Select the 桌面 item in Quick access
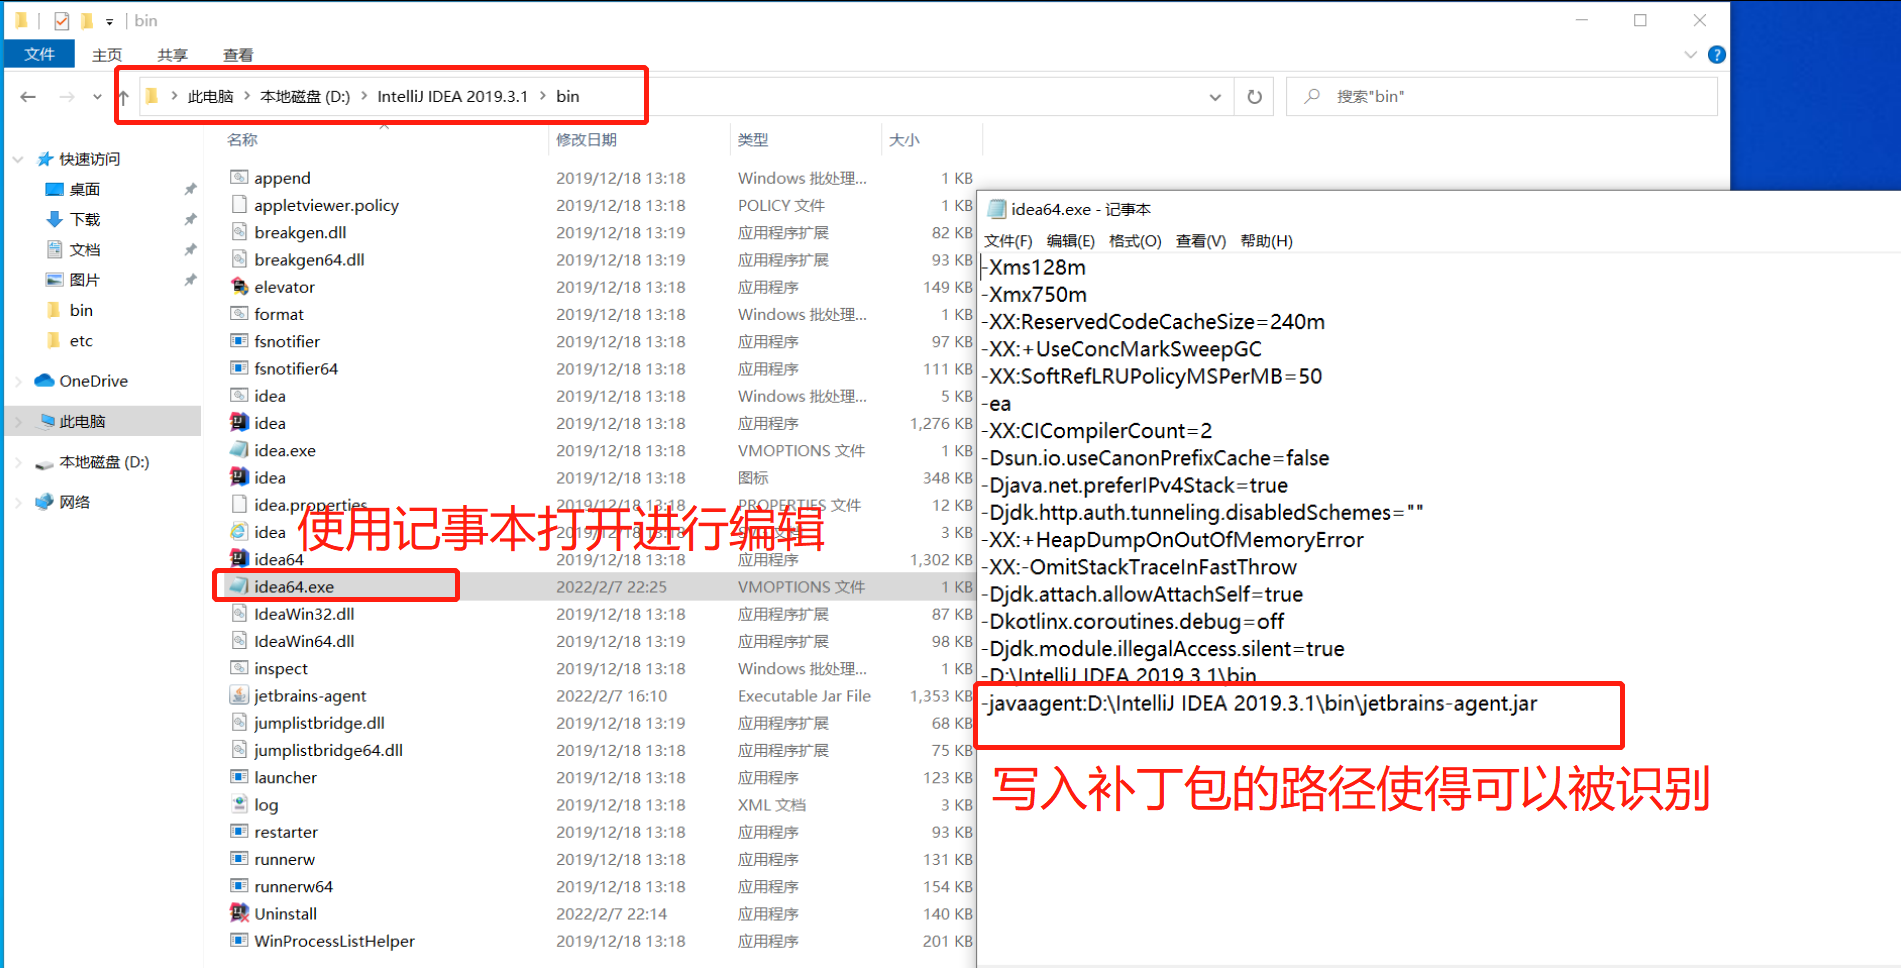The height and width of the screenshot is (968, 1901). (x=84, y=189)
